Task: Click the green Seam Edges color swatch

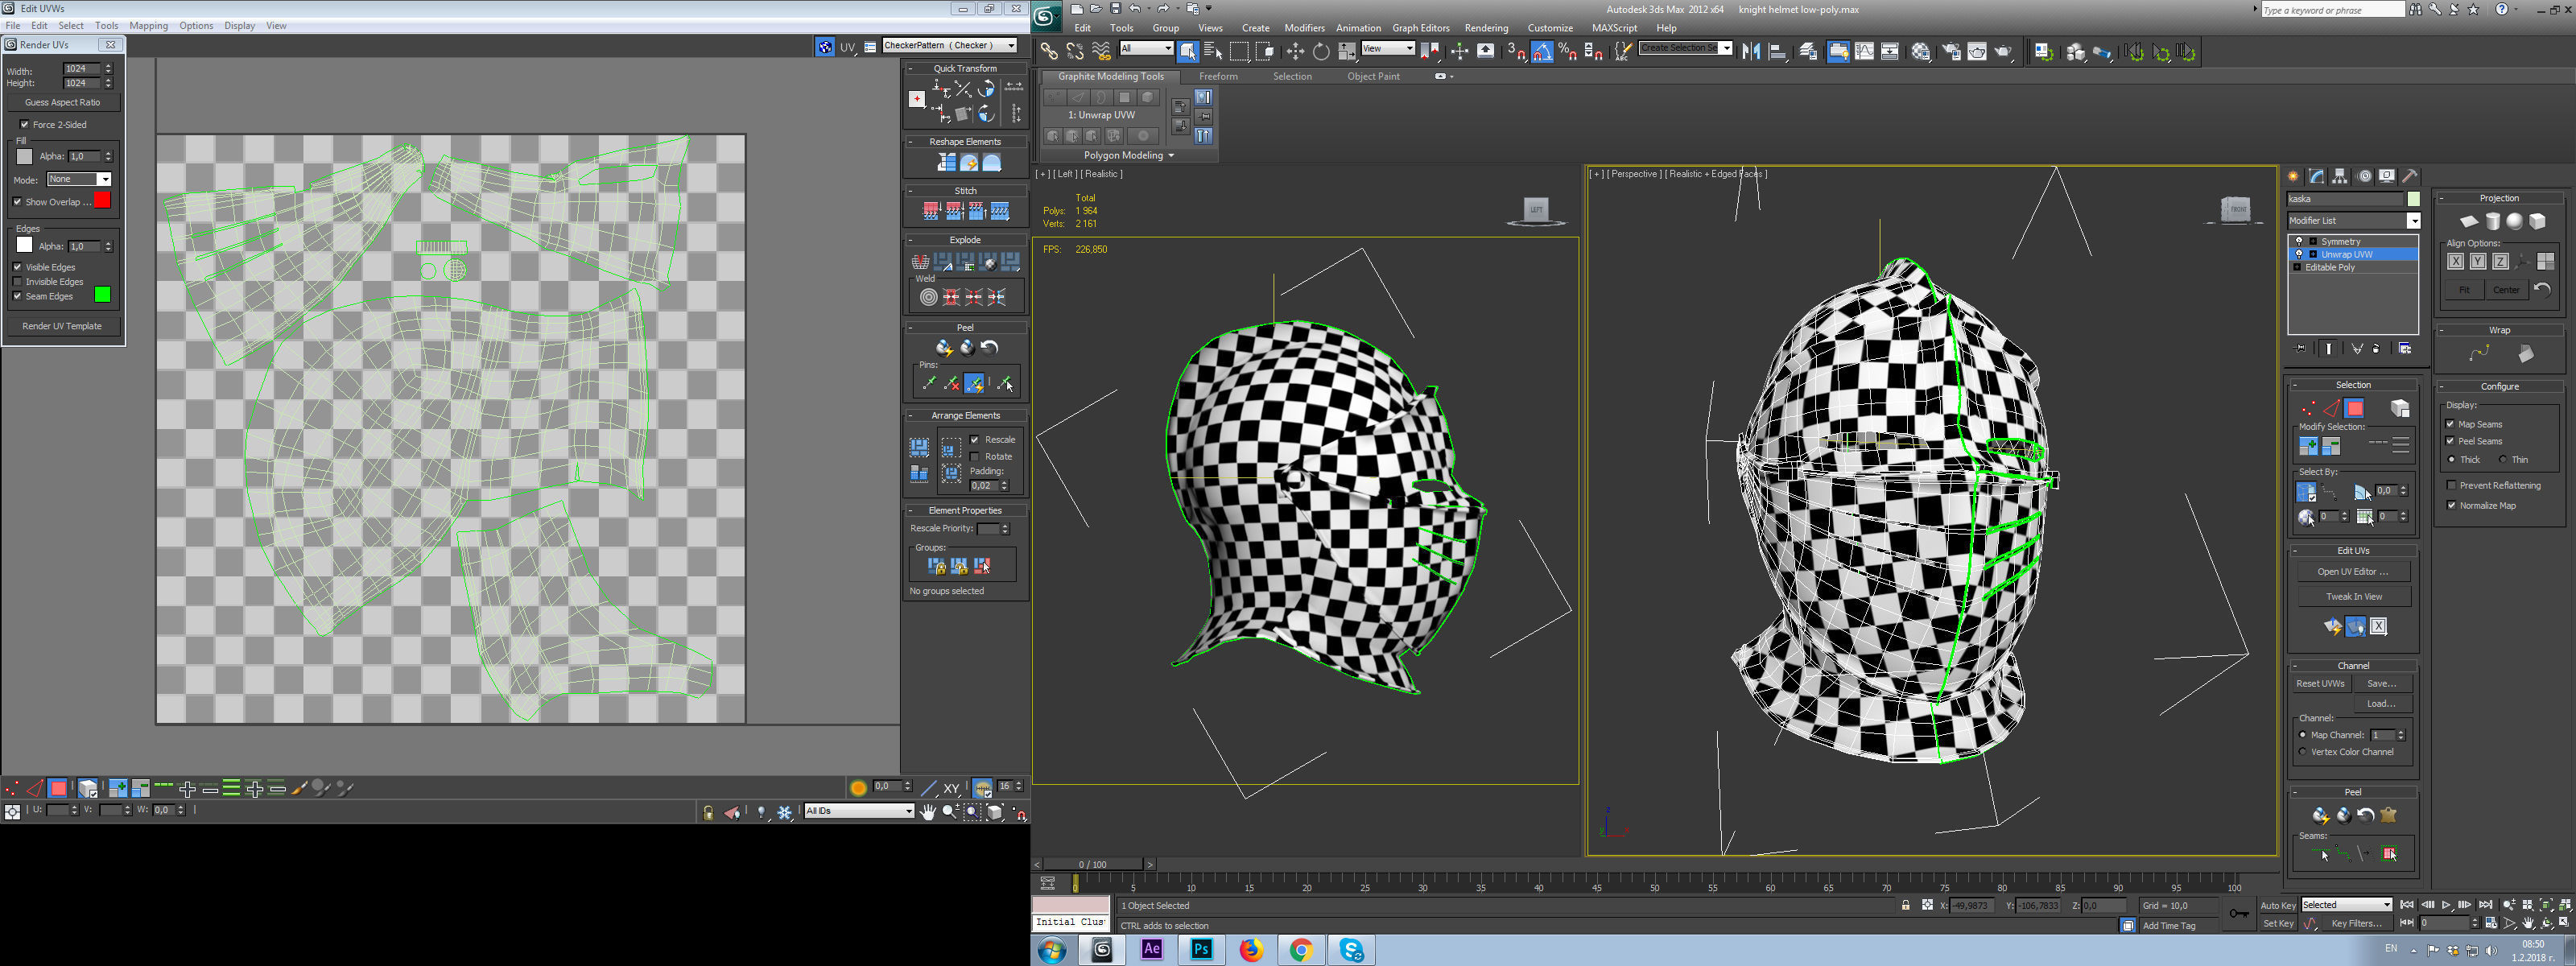Action: click(x=102, y=295)
